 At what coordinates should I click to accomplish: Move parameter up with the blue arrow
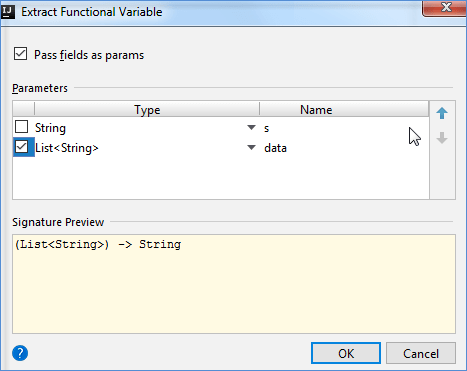pos(442,113)
